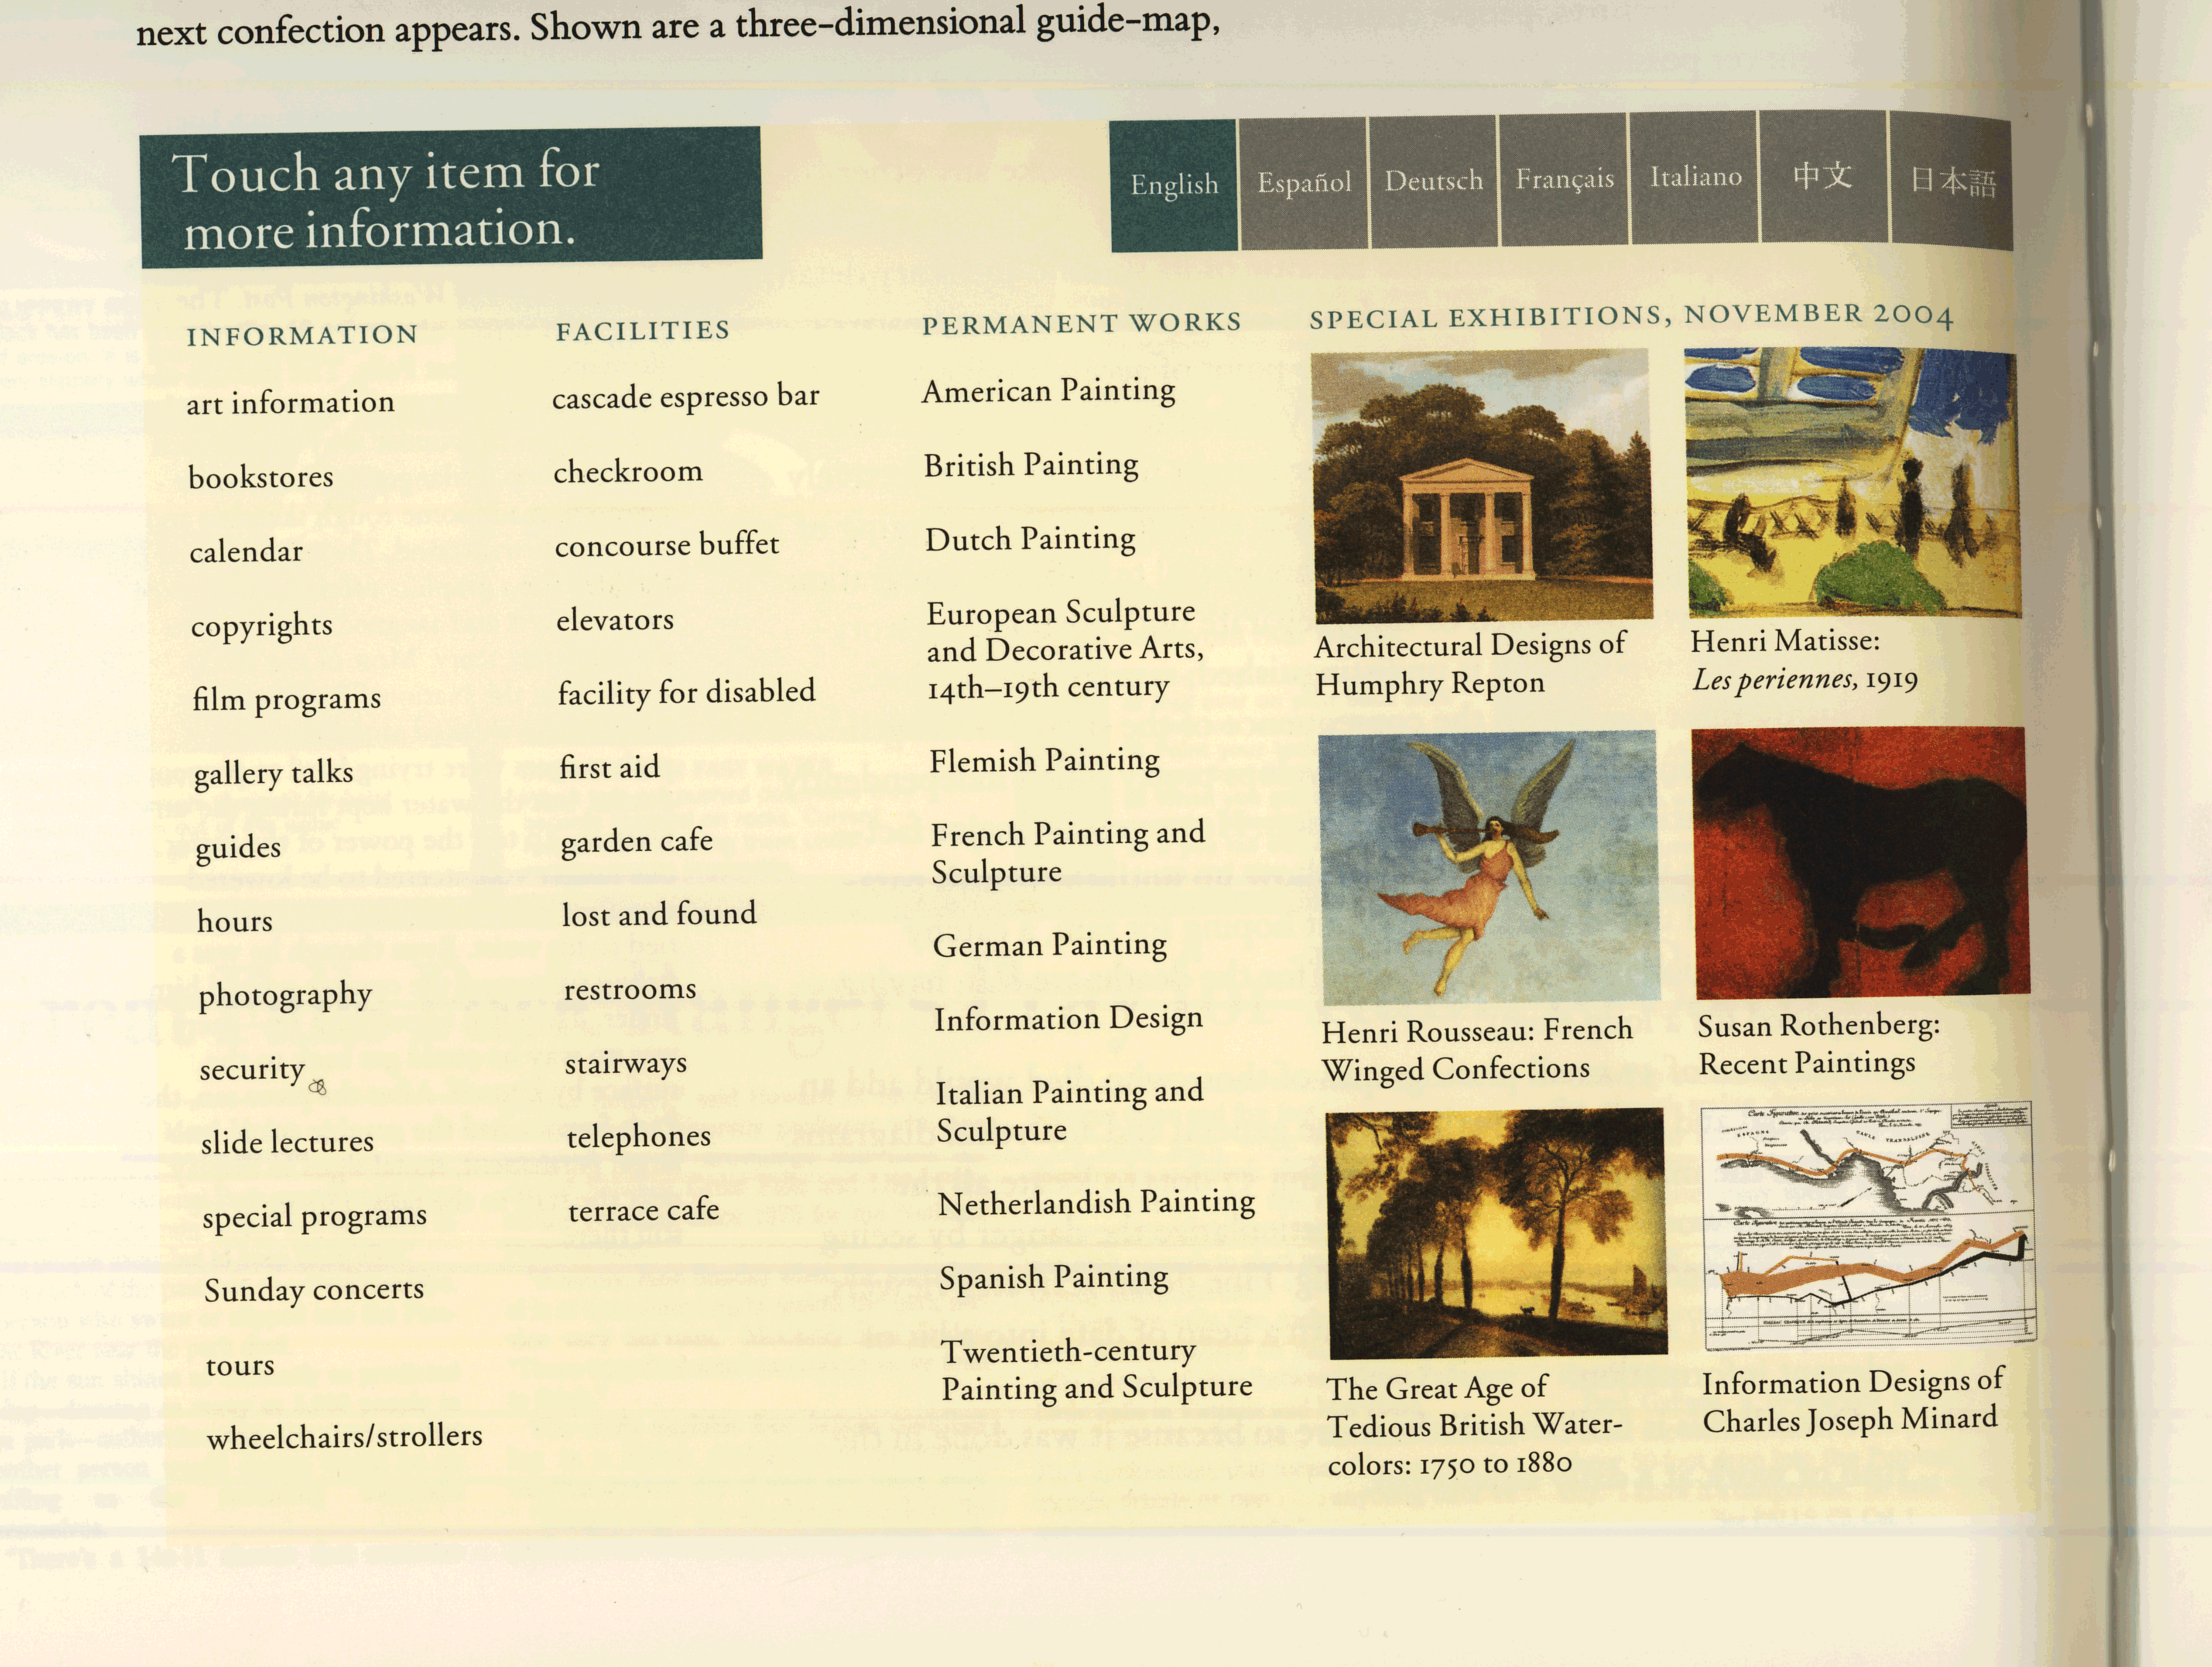Open the Humphry Repton temple painting thumbnail

(x=1482, y=485)
